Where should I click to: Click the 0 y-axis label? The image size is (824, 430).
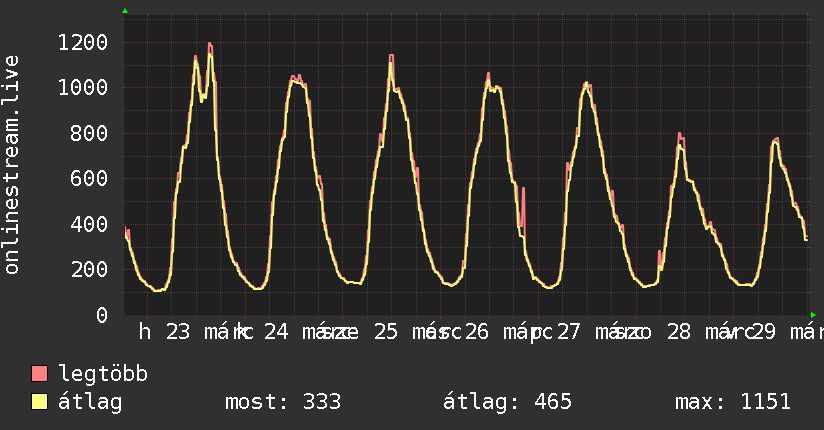pyautogui.click(x=102, y=315)
